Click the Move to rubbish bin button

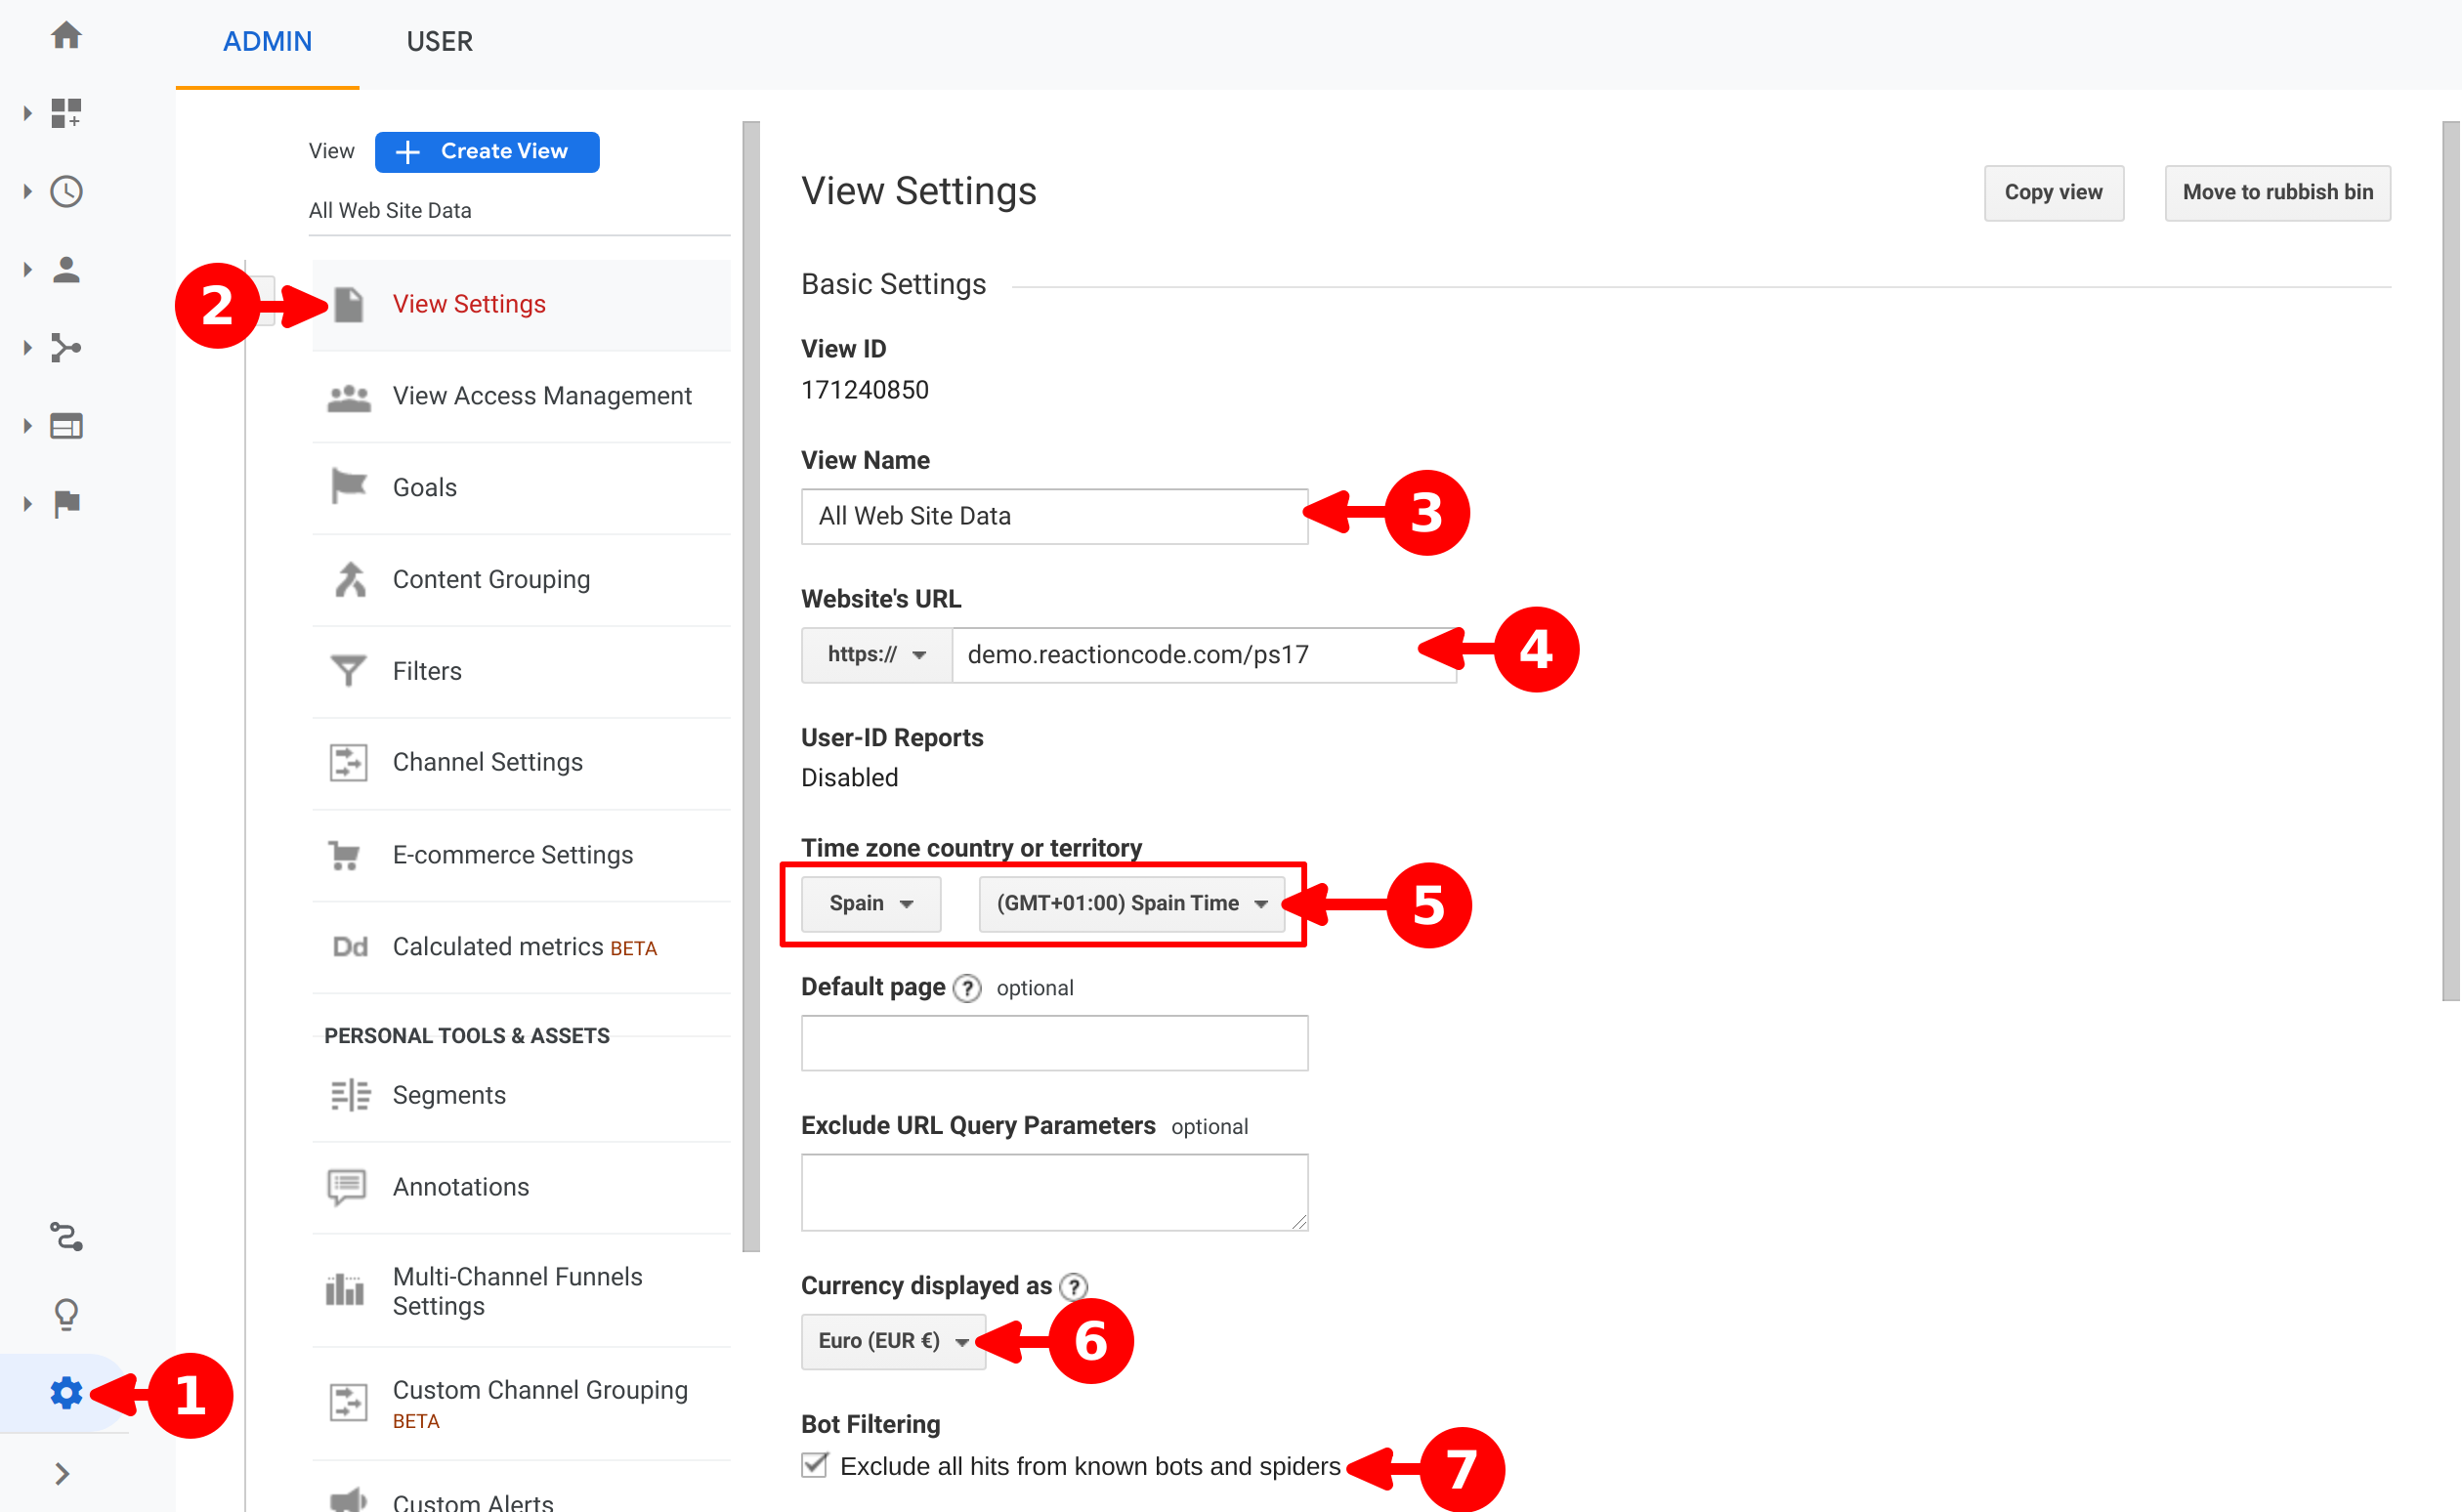(x=2277, y=192)
